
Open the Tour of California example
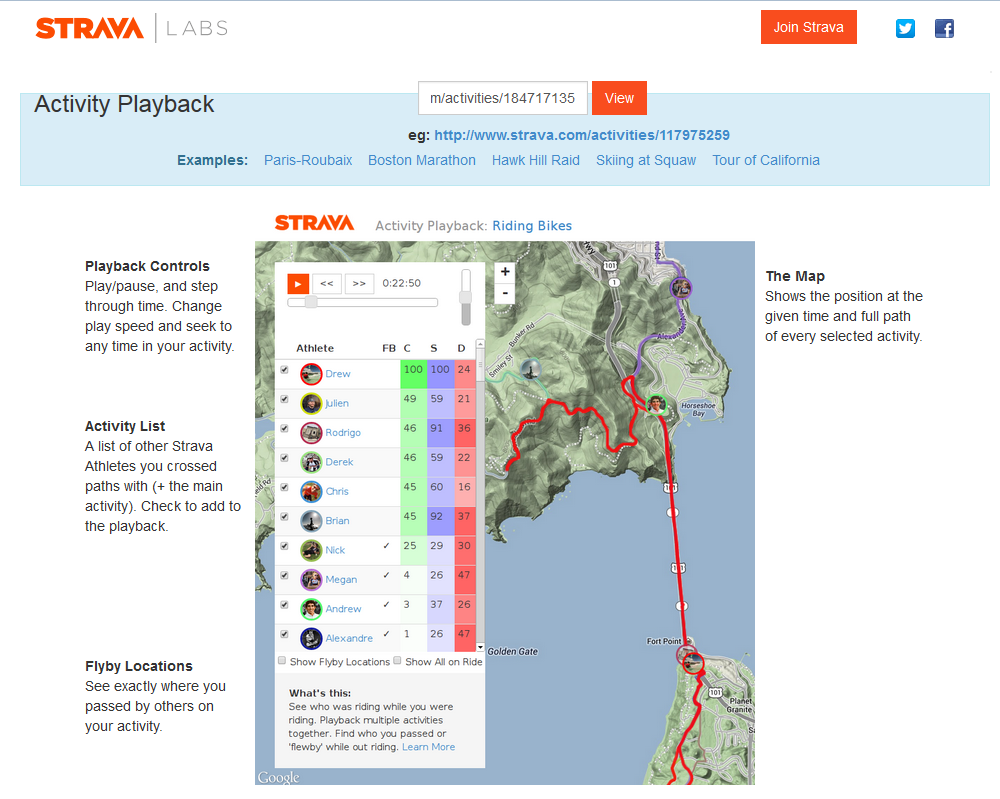[x=766, y=161]
